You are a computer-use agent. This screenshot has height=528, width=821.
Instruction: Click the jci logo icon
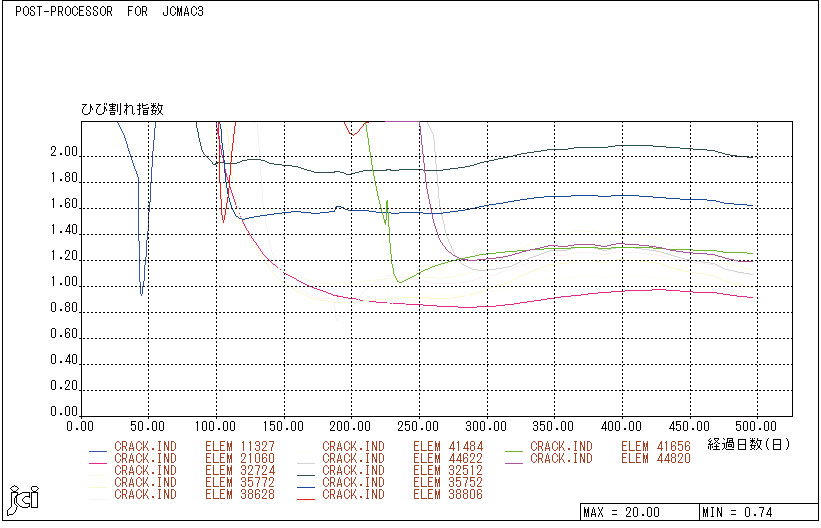(x=24, y=501)
